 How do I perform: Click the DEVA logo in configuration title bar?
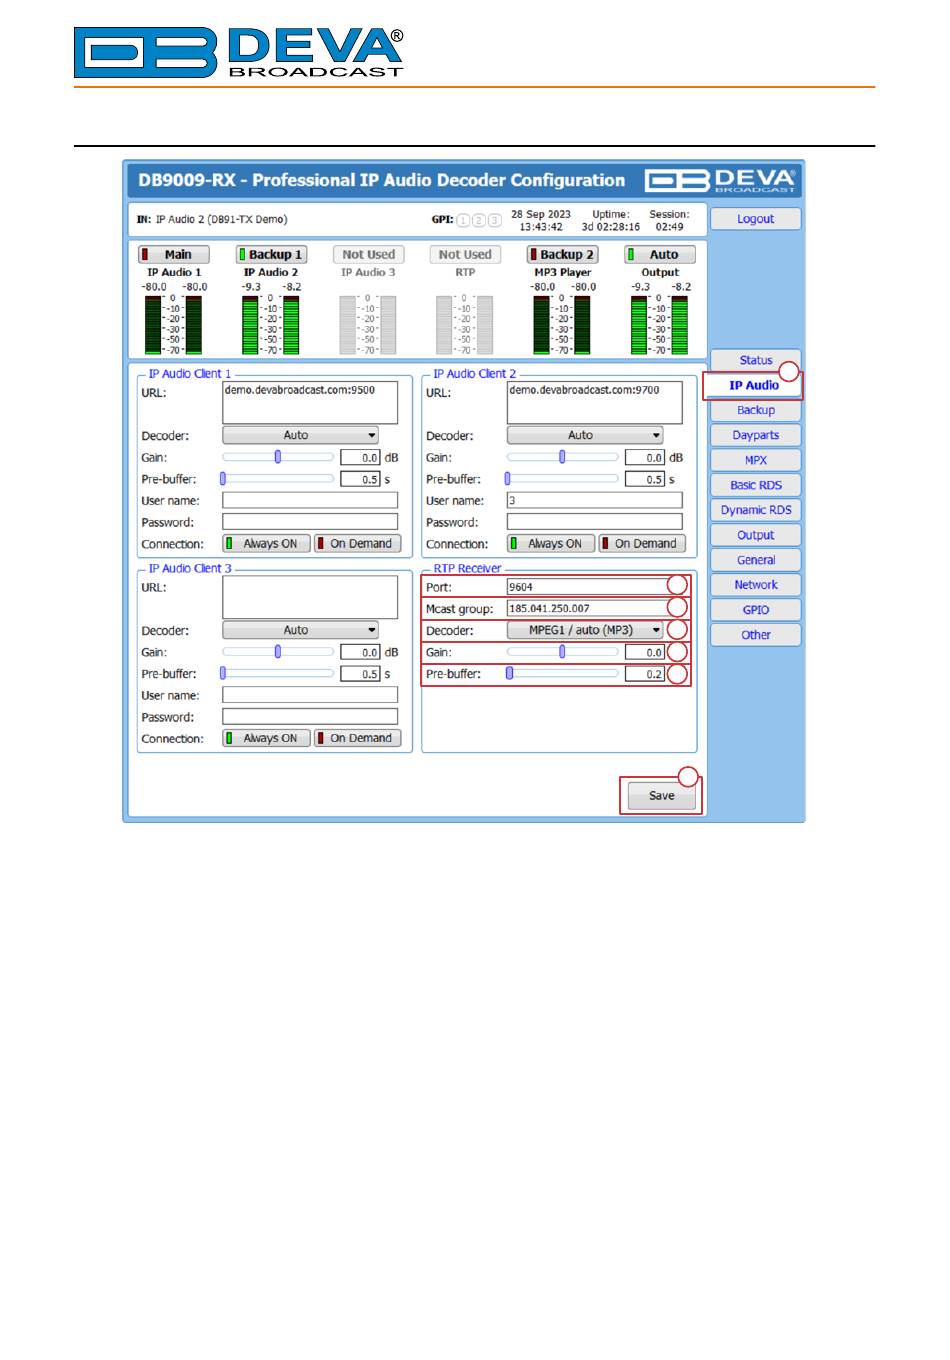point(721,180)
